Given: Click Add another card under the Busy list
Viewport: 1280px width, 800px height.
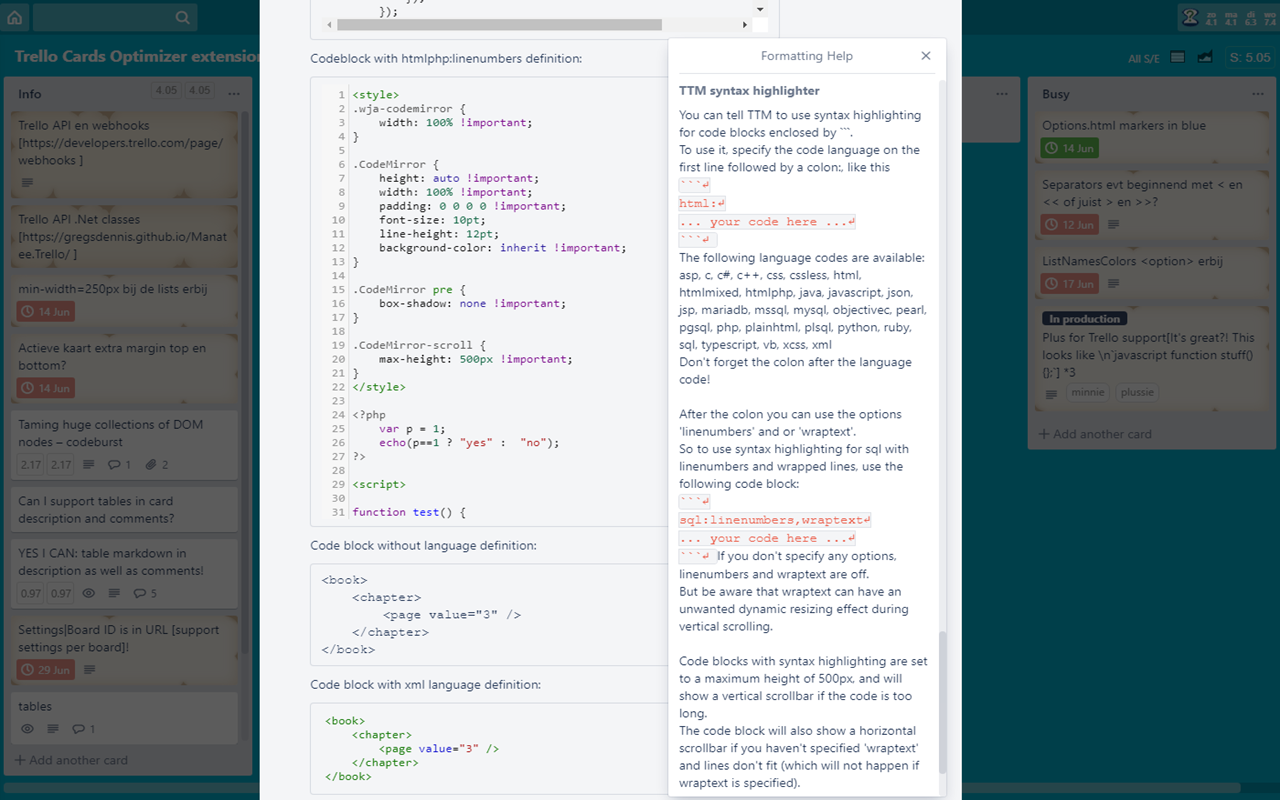Looking at the screenshot, I should [1095, 433].
